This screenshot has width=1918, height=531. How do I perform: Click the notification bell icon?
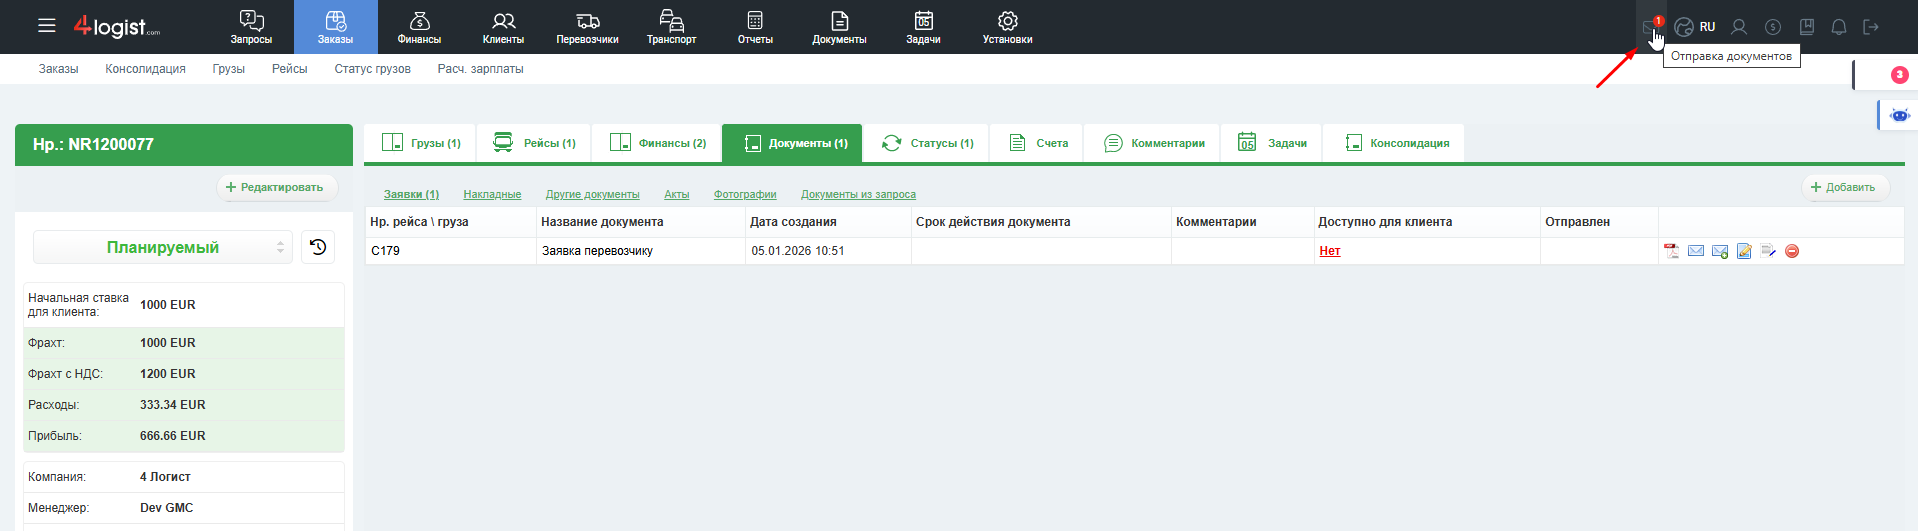click(1839, 27)
